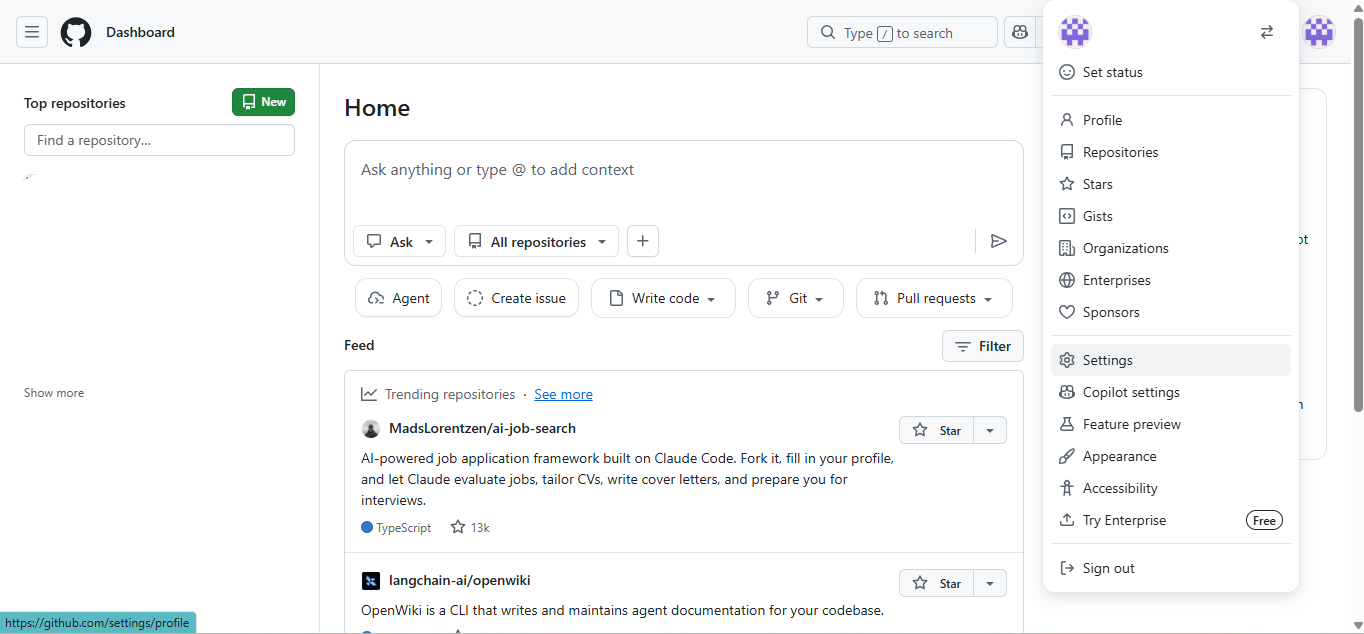The height and width of the screenshot is (634, 1364).
Task: Click the plus button to add context
Action: click(x=643, y=241)
